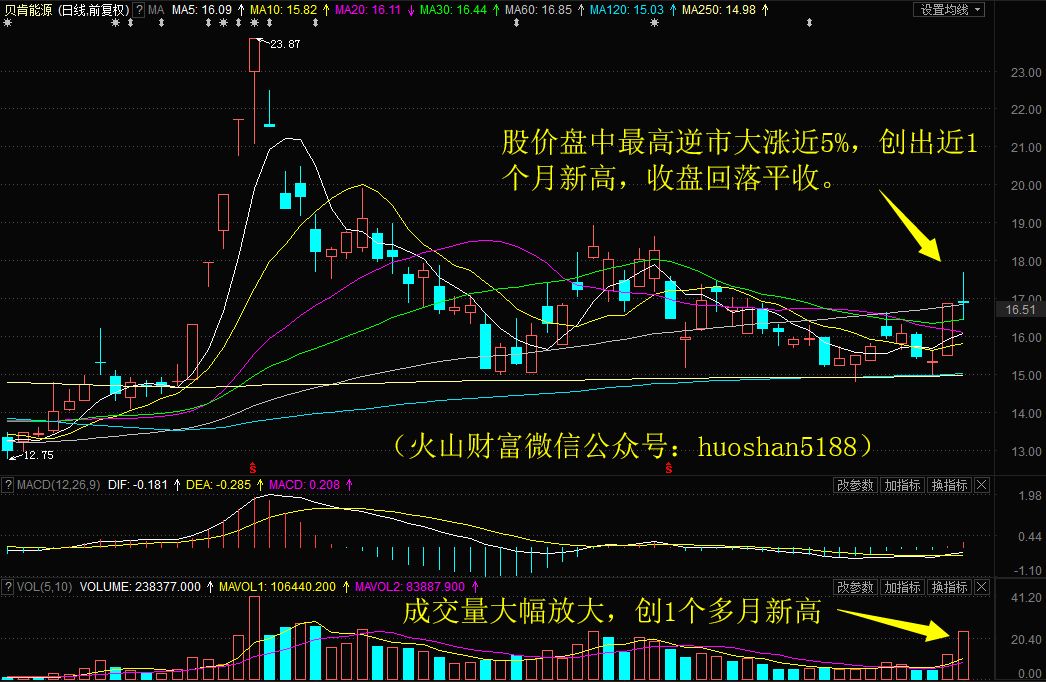
Task: Click the 23.87 high price label
Action: [x=285, y=44]
